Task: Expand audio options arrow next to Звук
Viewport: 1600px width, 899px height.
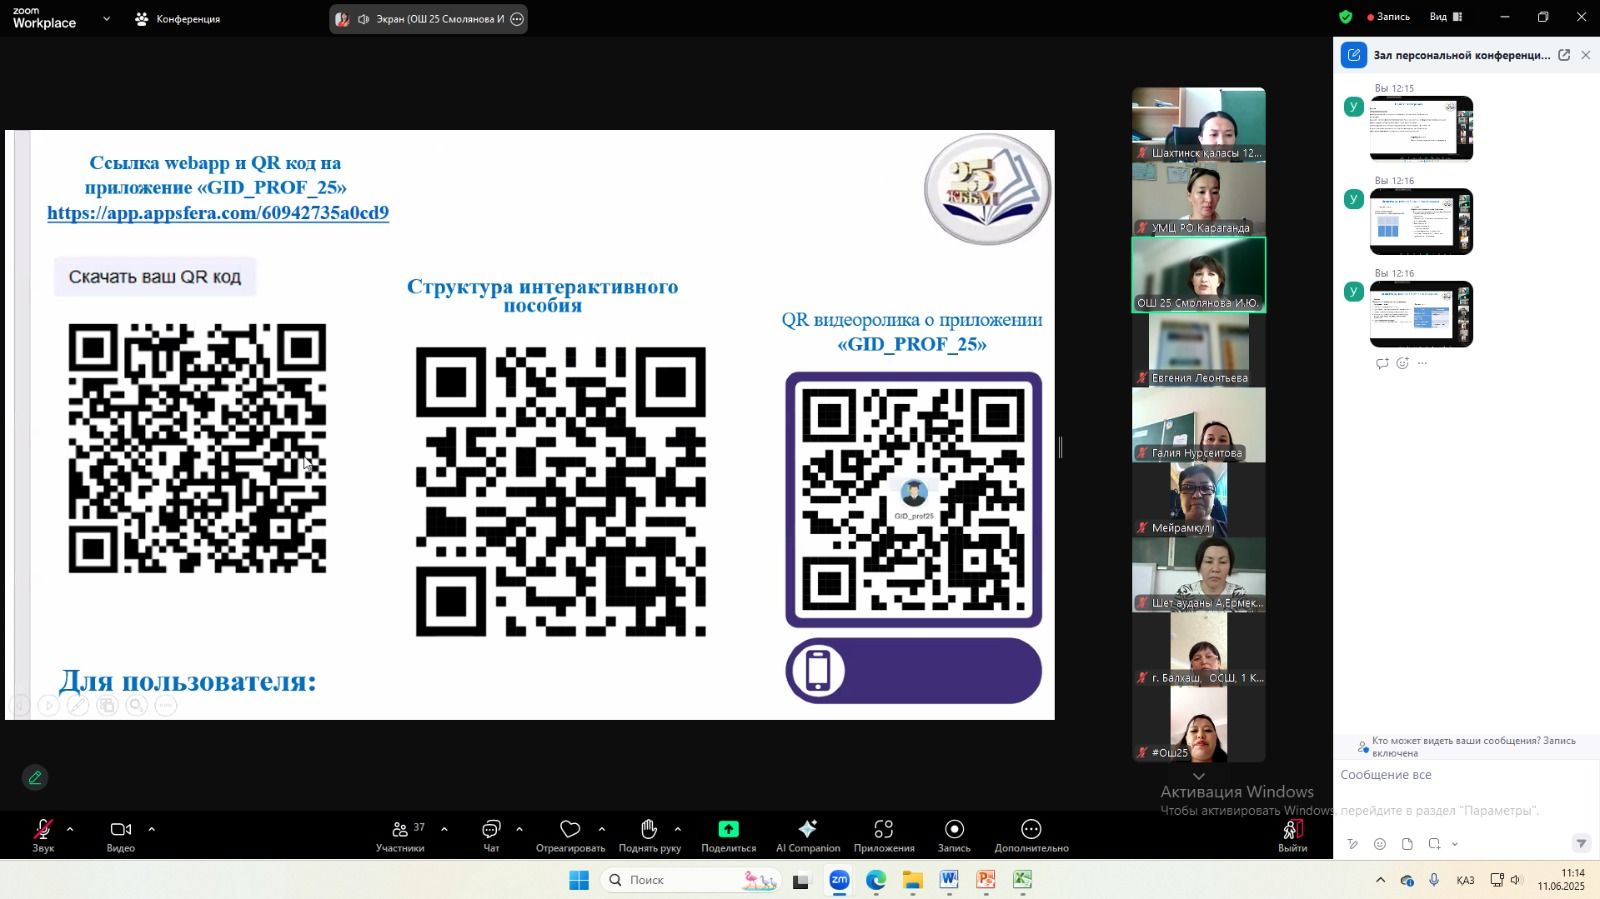Action: point(70,829)
